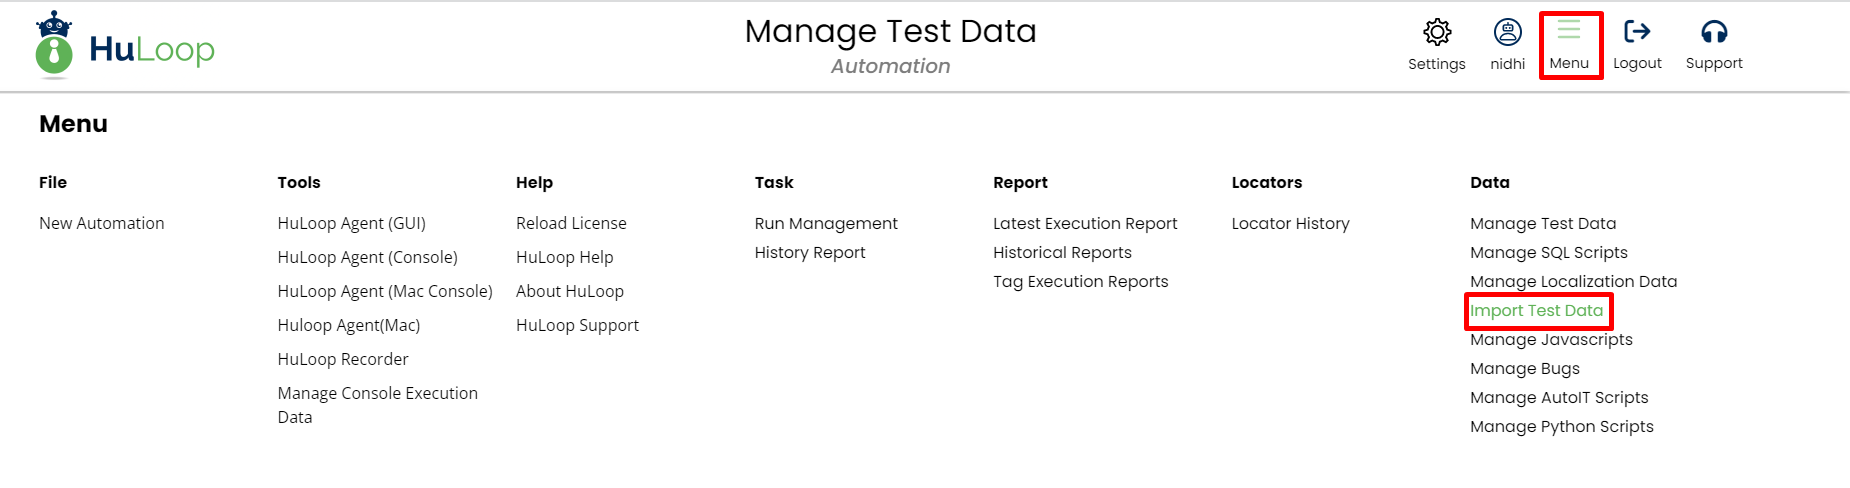Click the Logout arrow icon
This screenshot has height=488, width=1850.
(x=1637, y=33)
